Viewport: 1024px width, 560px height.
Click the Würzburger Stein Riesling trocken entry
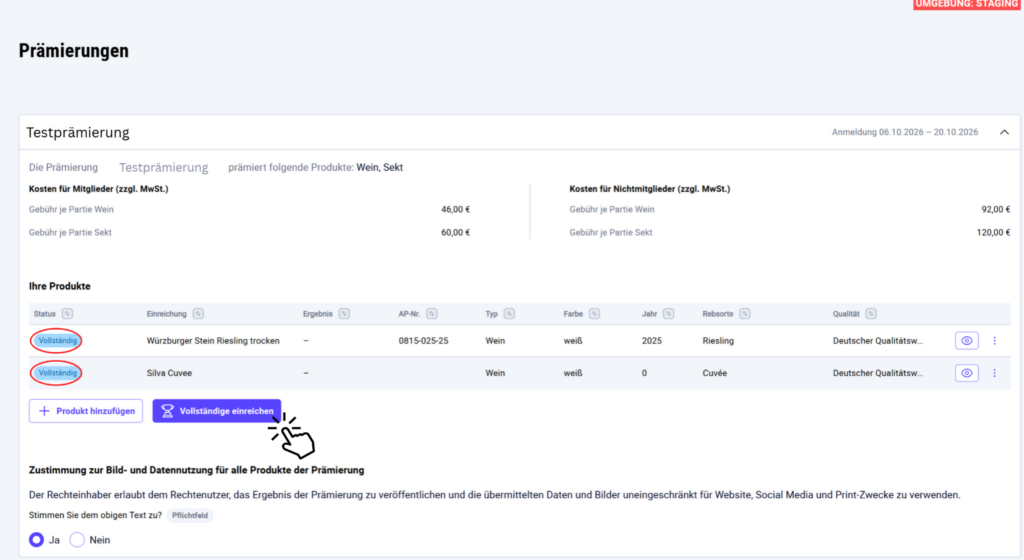point(213,341)
